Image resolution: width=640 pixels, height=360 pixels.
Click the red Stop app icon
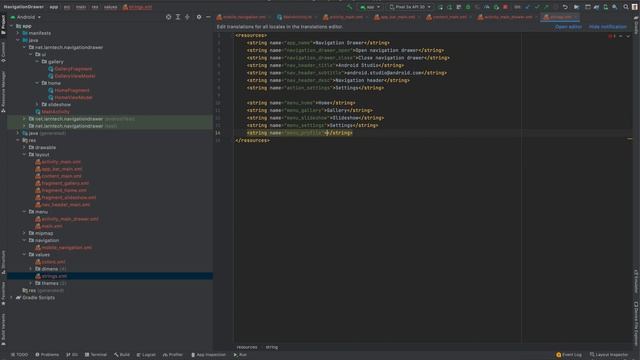[505, 7]
